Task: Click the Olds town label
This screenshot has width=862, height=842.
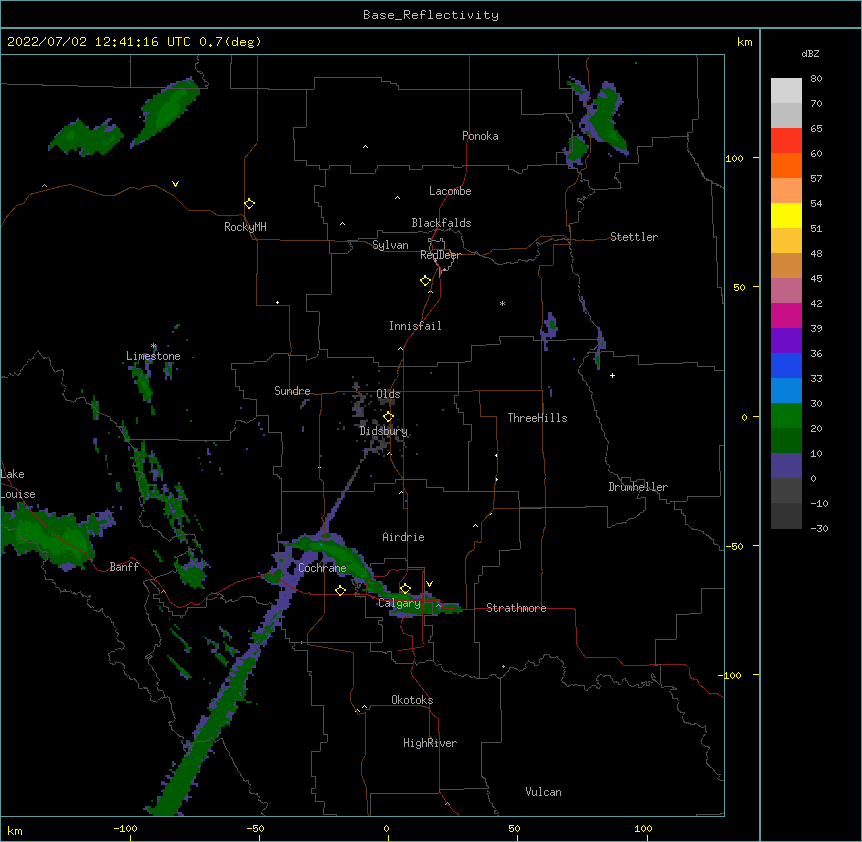Action: (388, 394)
